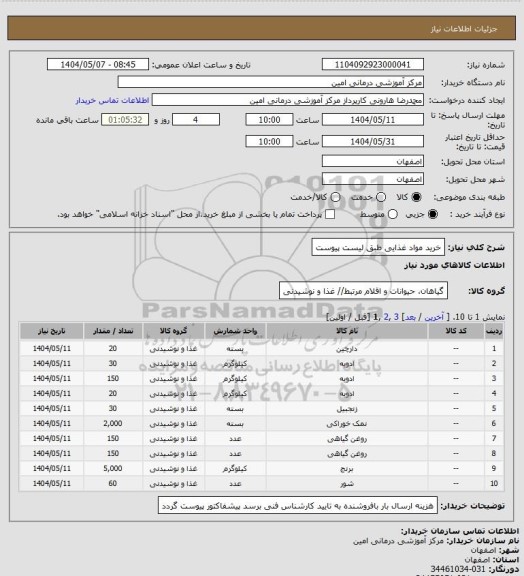Click the price validity date 1404/05/31 field
The image size is (524, 576).
(373, 141)
